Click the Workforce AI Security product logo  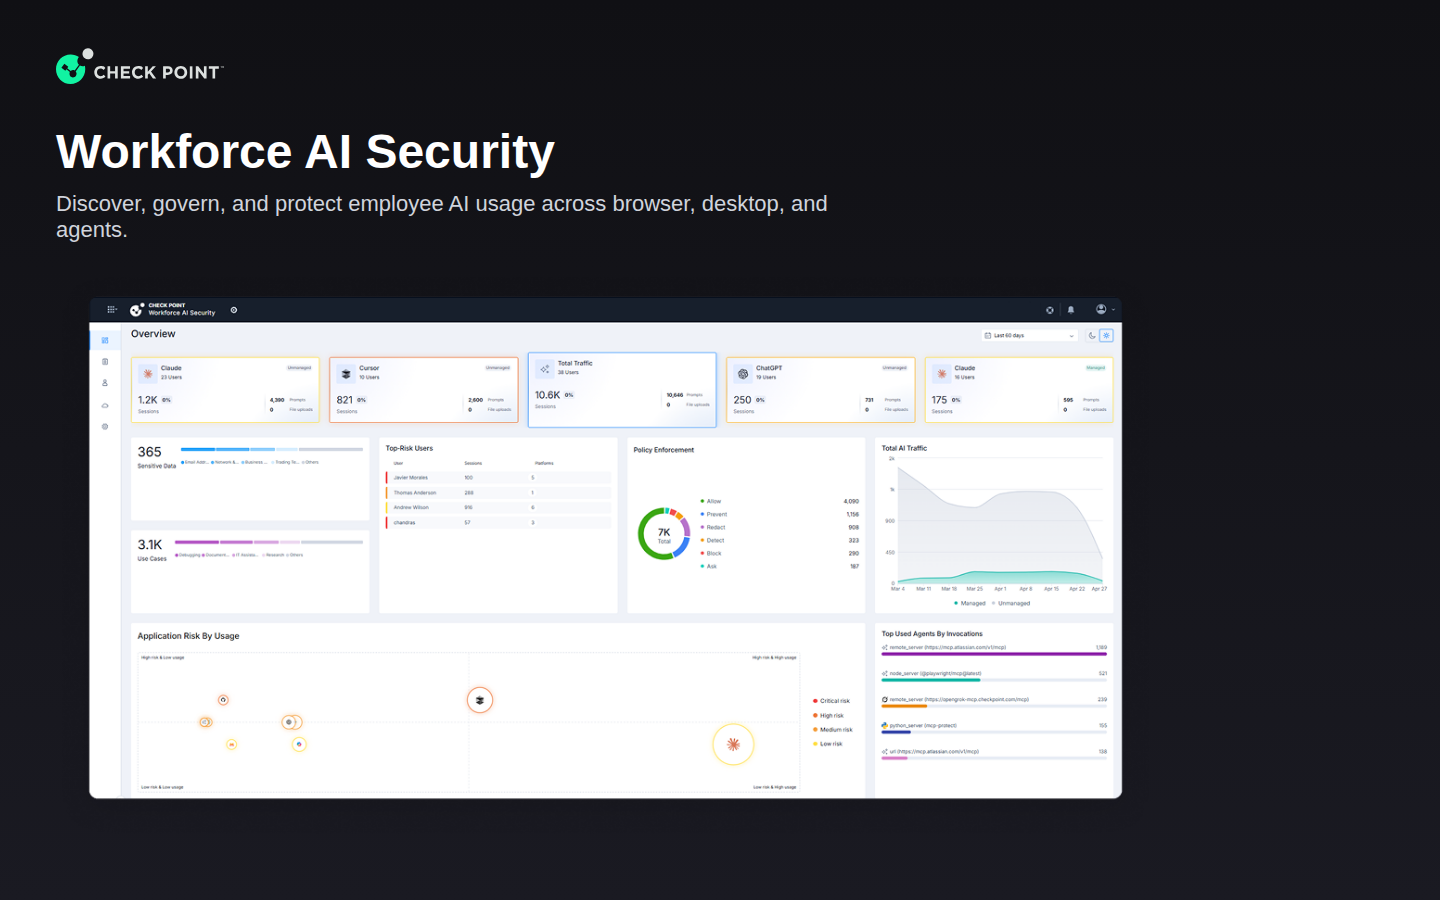173,310
